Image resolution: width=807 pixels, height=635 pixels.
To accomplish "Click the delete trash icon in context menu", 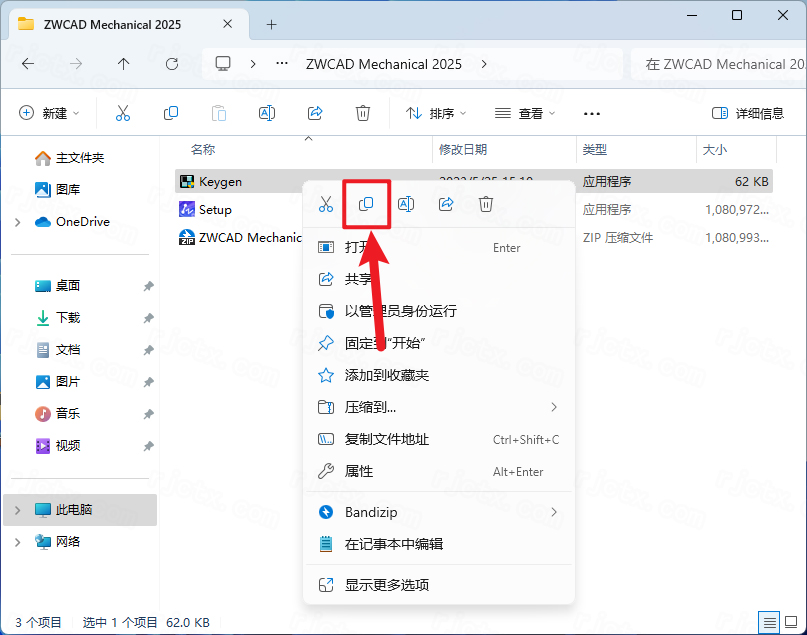I will pos(486,204).
